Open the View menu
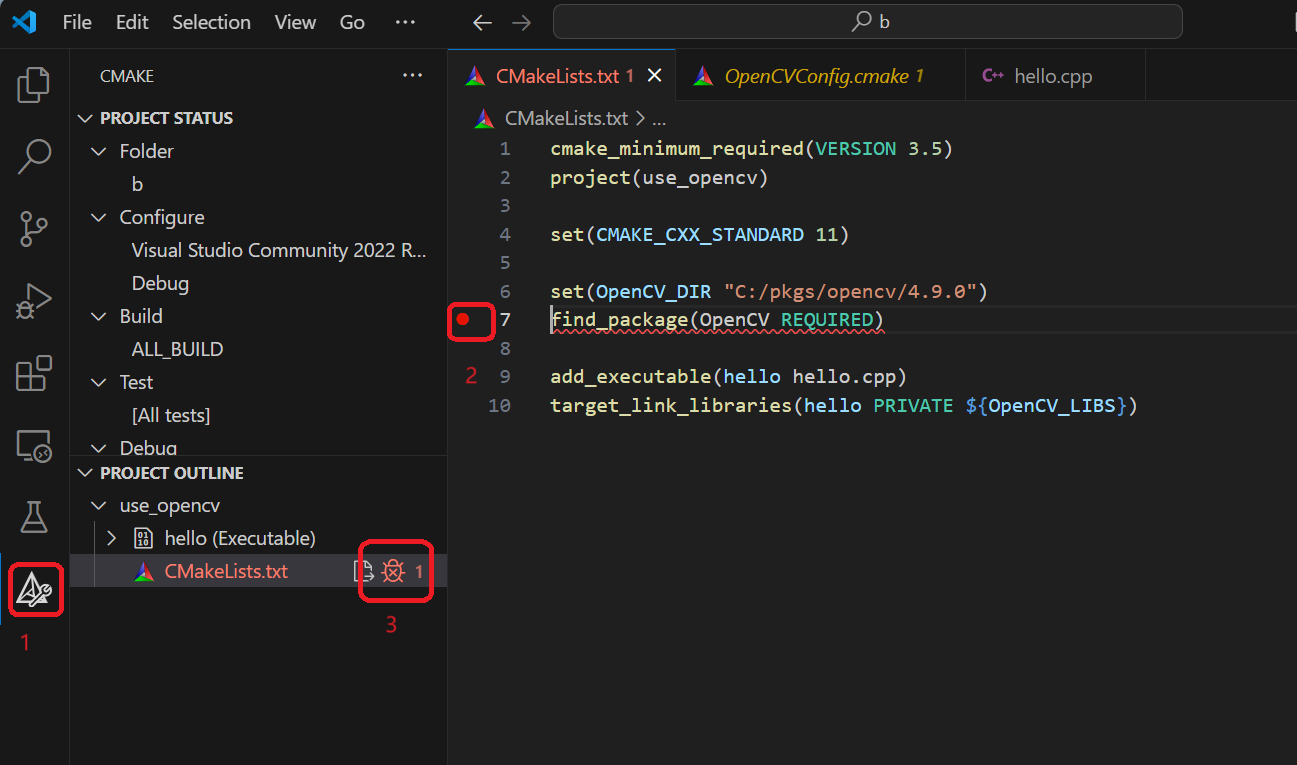This screenshot has width=1297, height=765. click(x=294, y=22)
